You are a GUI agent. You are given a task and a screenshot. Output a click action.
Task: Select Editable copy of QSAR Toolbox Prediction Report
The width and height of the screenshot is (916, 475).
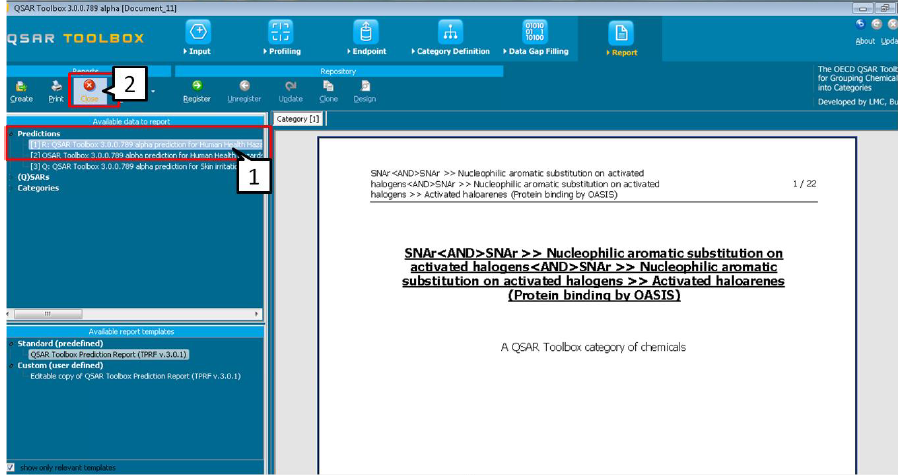pos(135,376)
